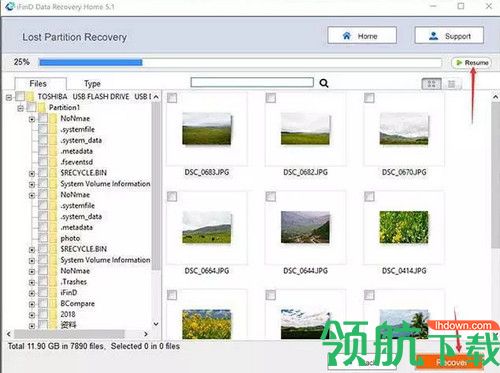Switch to the Type tab
This screenshot has height=373, width=500.
coord(92,83)
